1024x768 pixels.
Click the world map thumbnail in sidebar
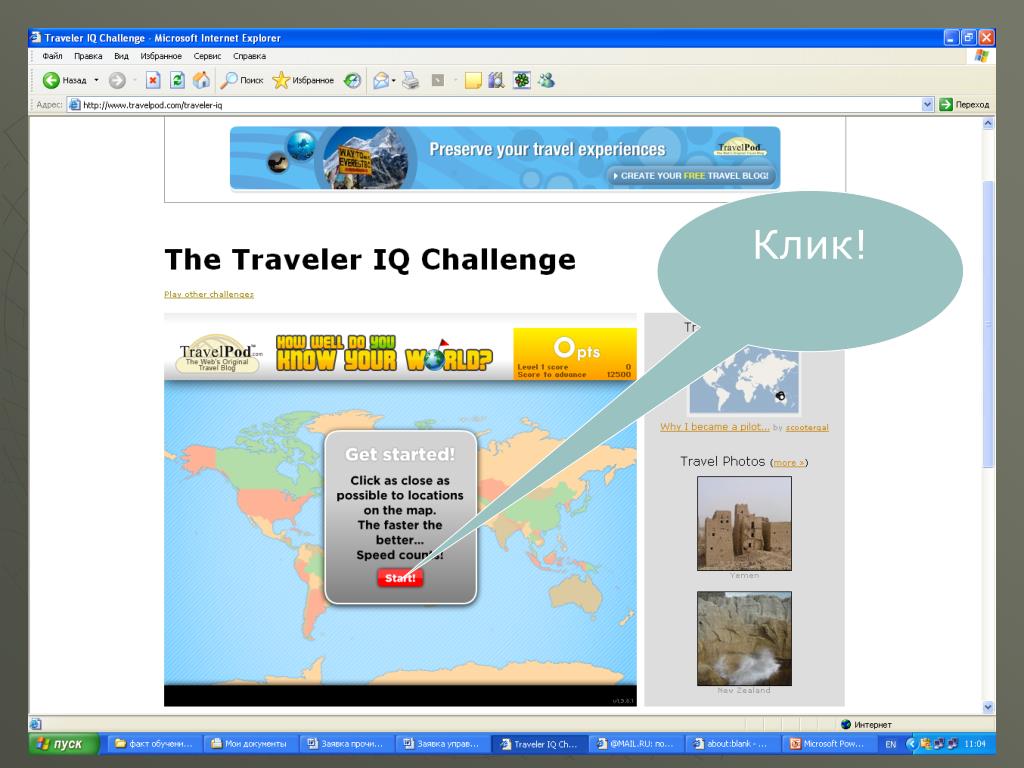(x=744, y=381)
